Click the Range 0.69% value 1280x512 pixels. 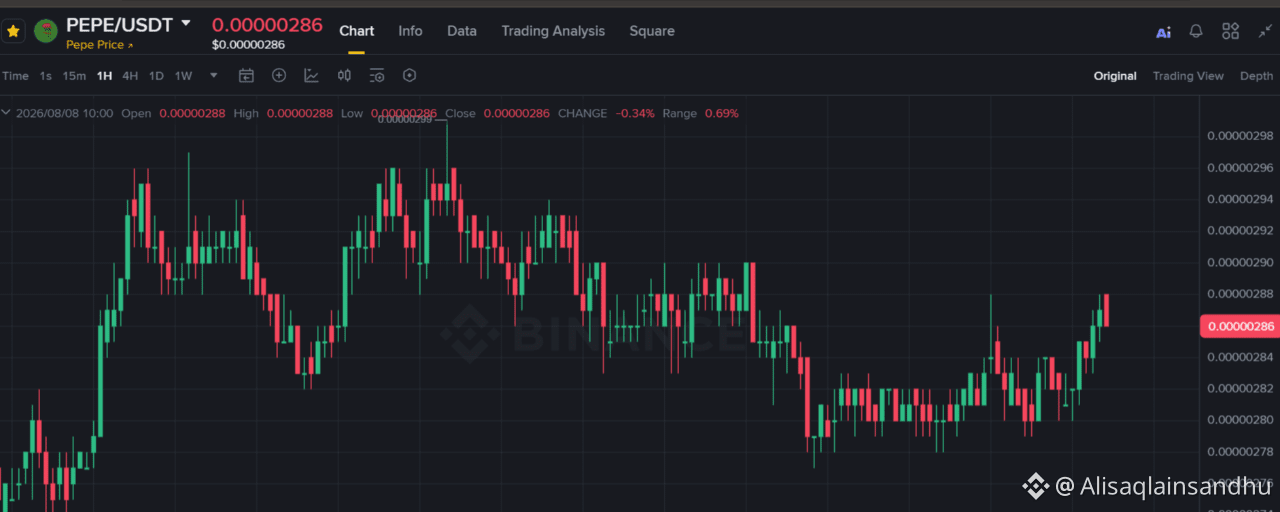point(722,113)
